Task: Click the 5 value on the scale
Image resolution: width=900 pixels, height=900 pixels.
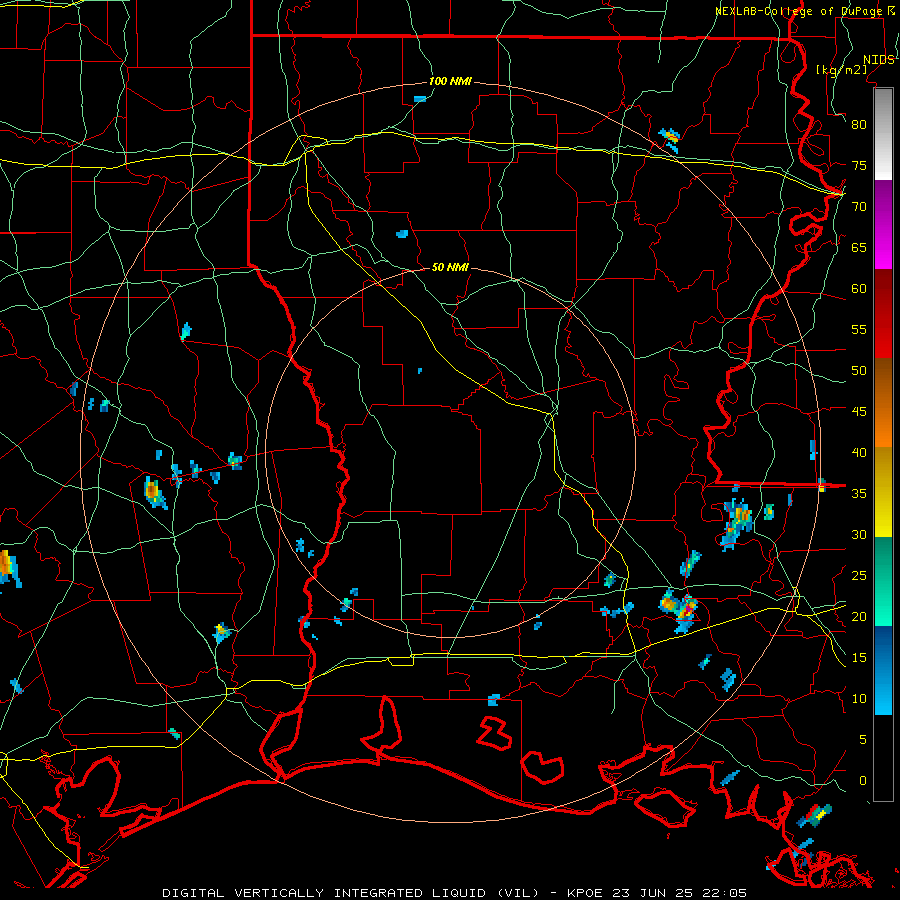Action: 863,740
